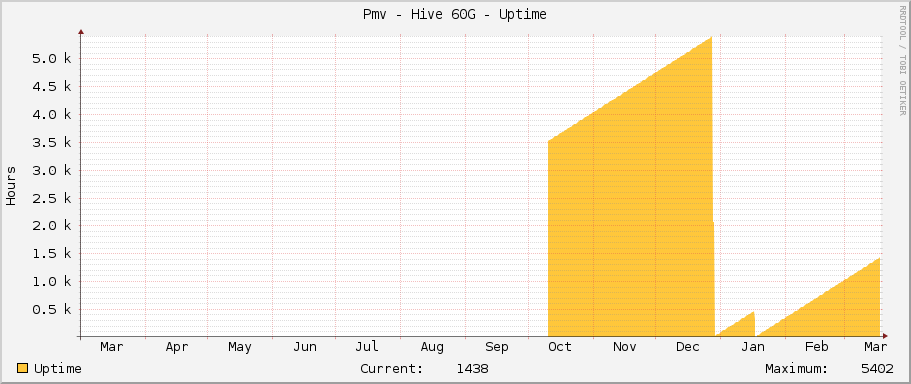Click the "Hours" y-axis label

(x=12, y=185)
